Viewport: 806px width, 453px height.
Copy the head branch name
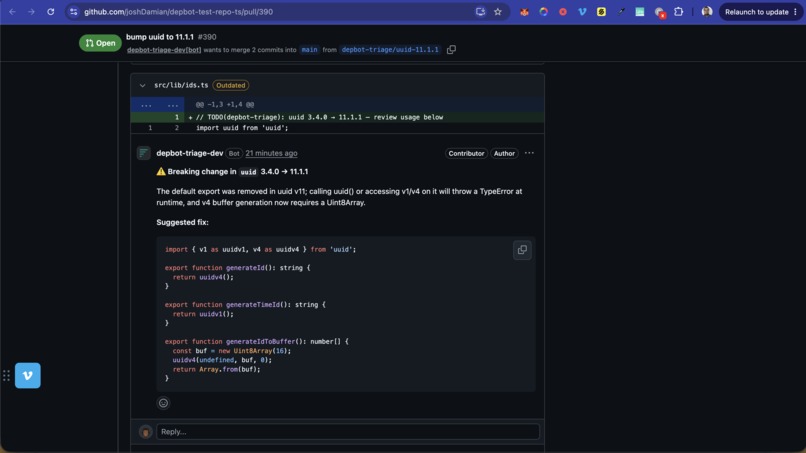coord(451,50)
